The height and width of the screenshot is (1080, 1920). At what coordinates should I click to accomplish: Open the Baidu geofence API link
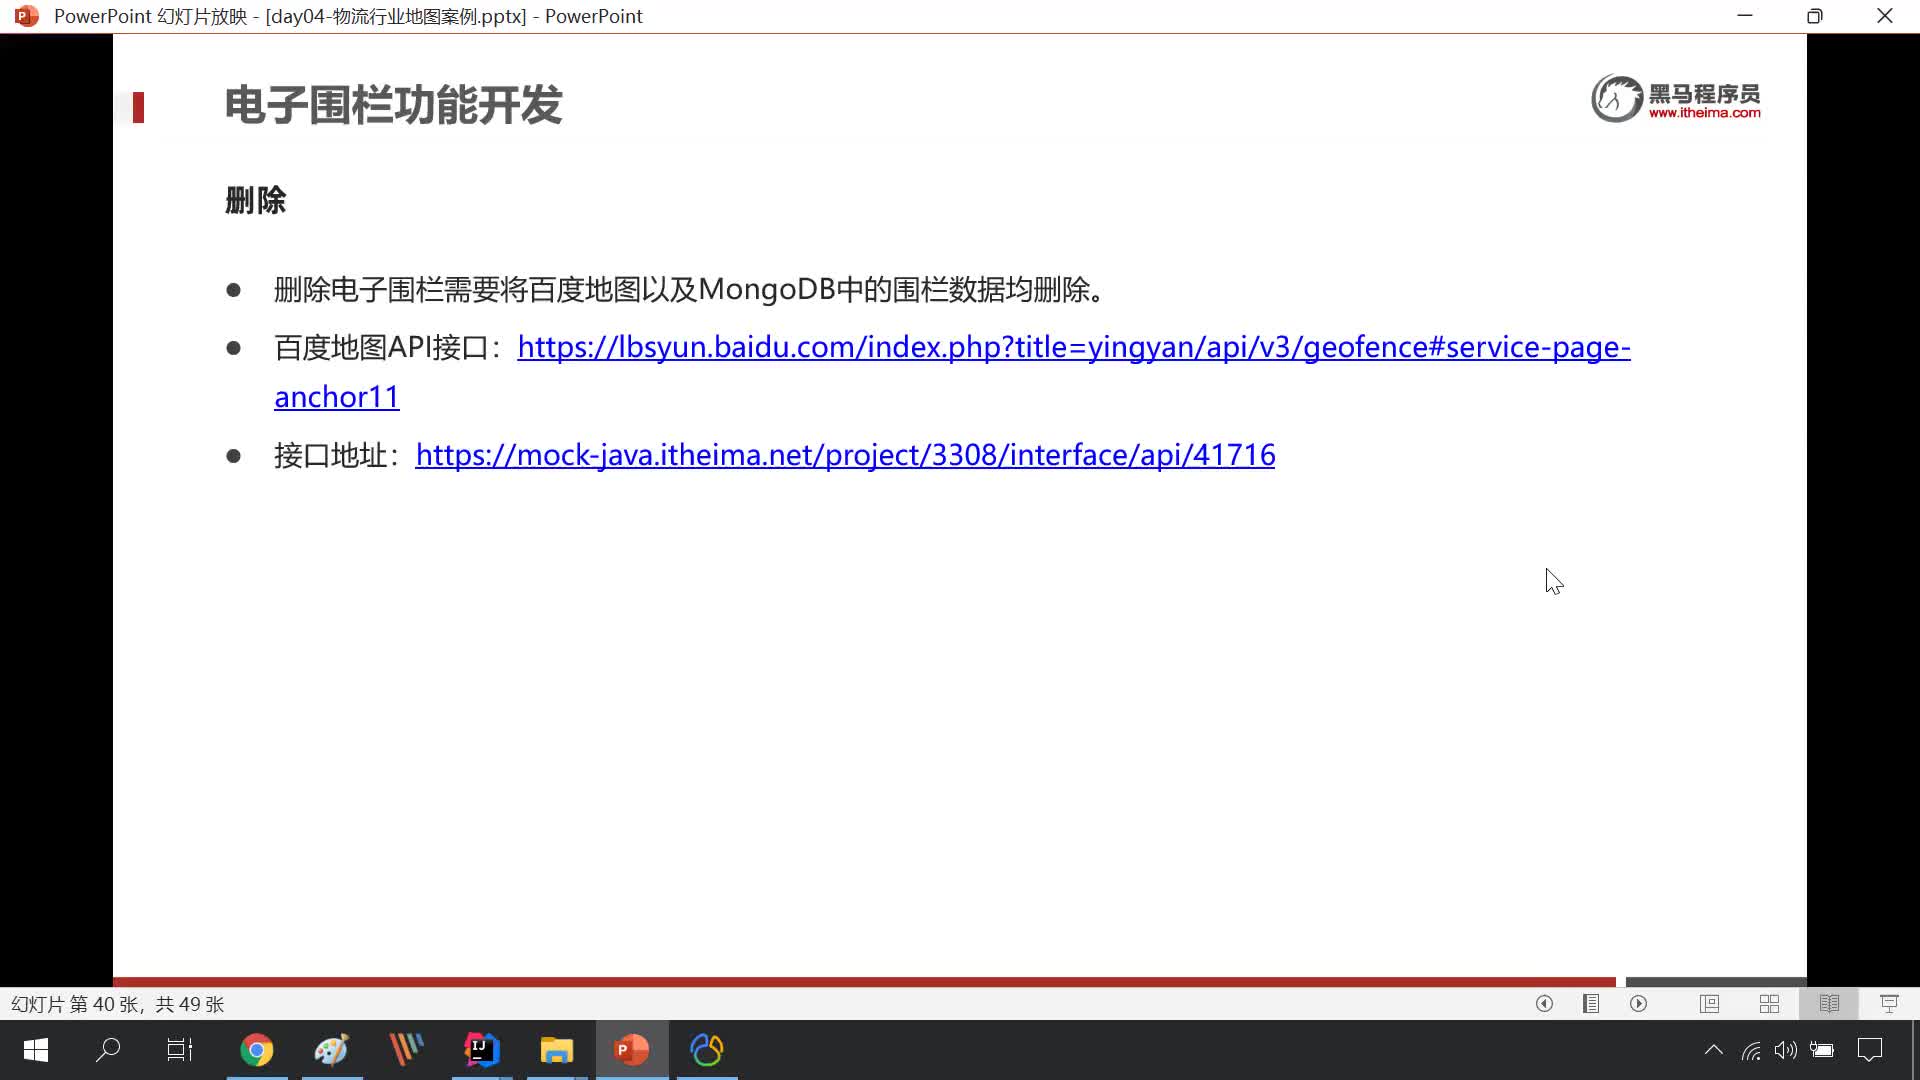tap(1073, 347)
